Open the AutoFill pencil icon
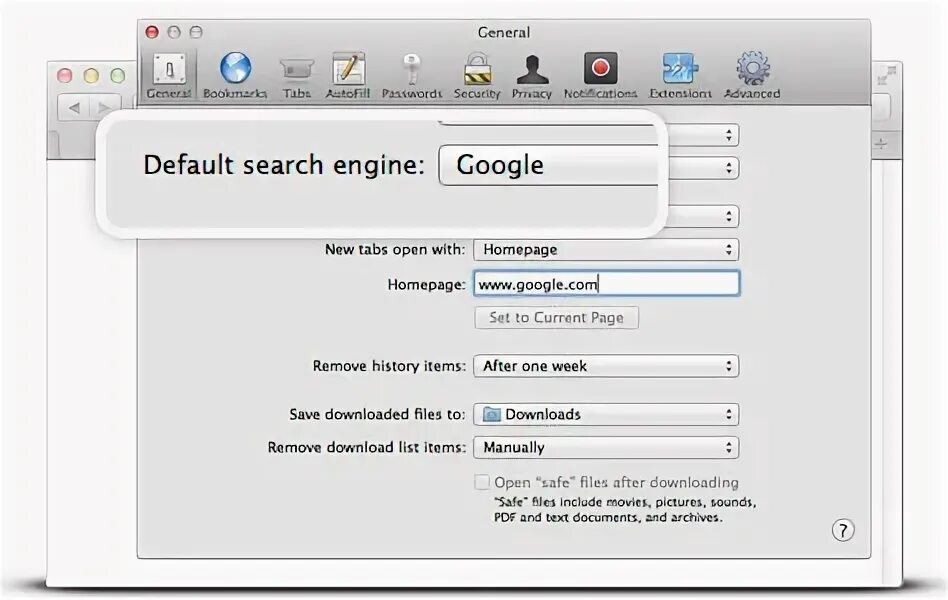 click(x=348, y=68)
